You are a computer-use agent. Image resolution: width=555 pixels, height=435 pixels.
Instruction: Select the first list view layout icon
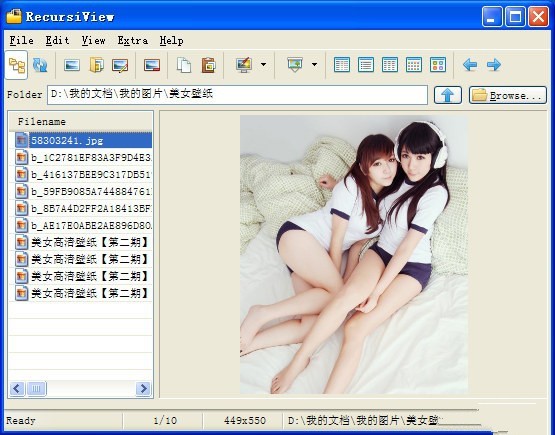(x=342, y=65)
